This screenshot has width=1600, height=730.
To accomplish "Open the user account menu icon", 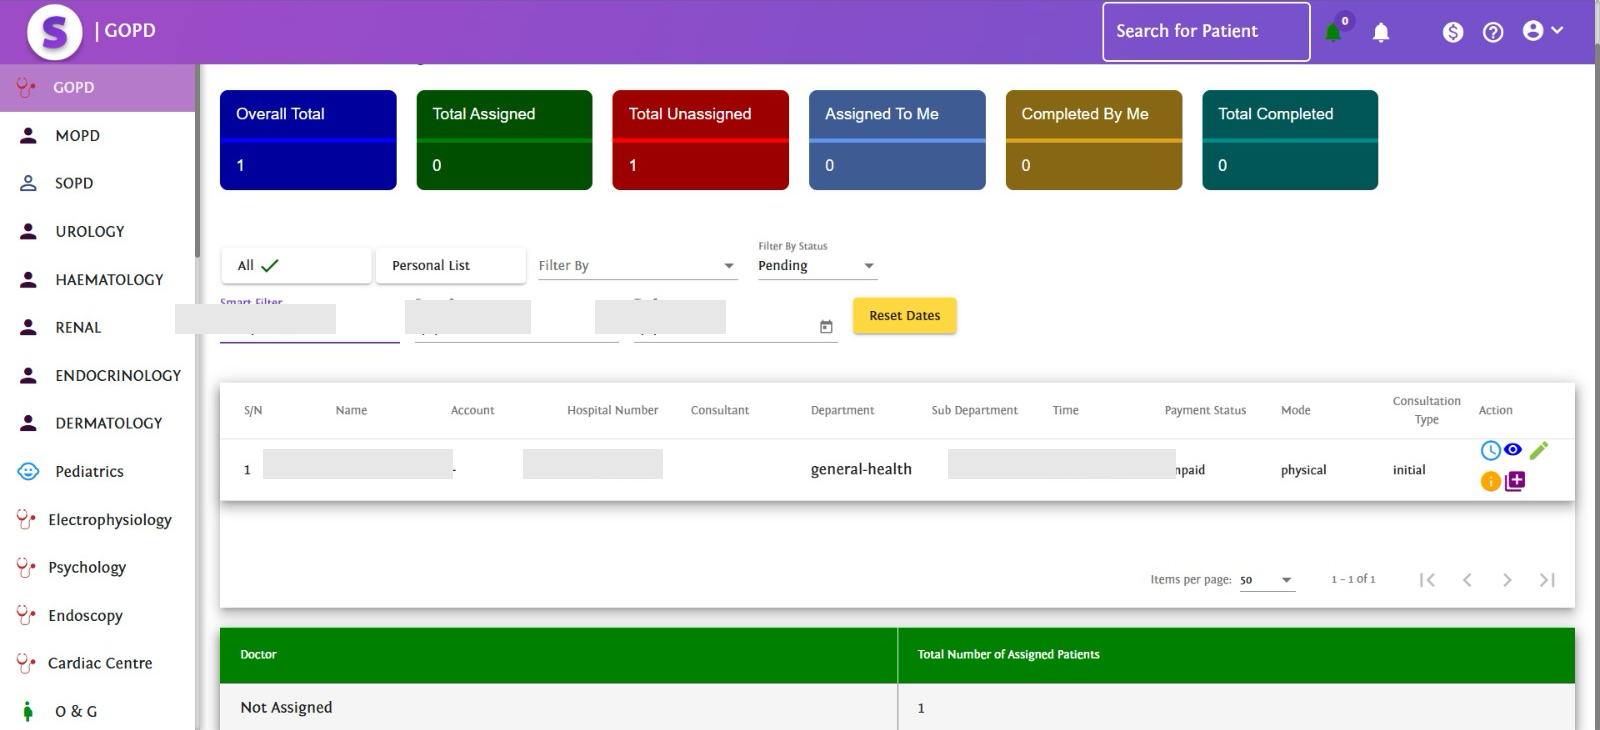I will pos(1543,31).
